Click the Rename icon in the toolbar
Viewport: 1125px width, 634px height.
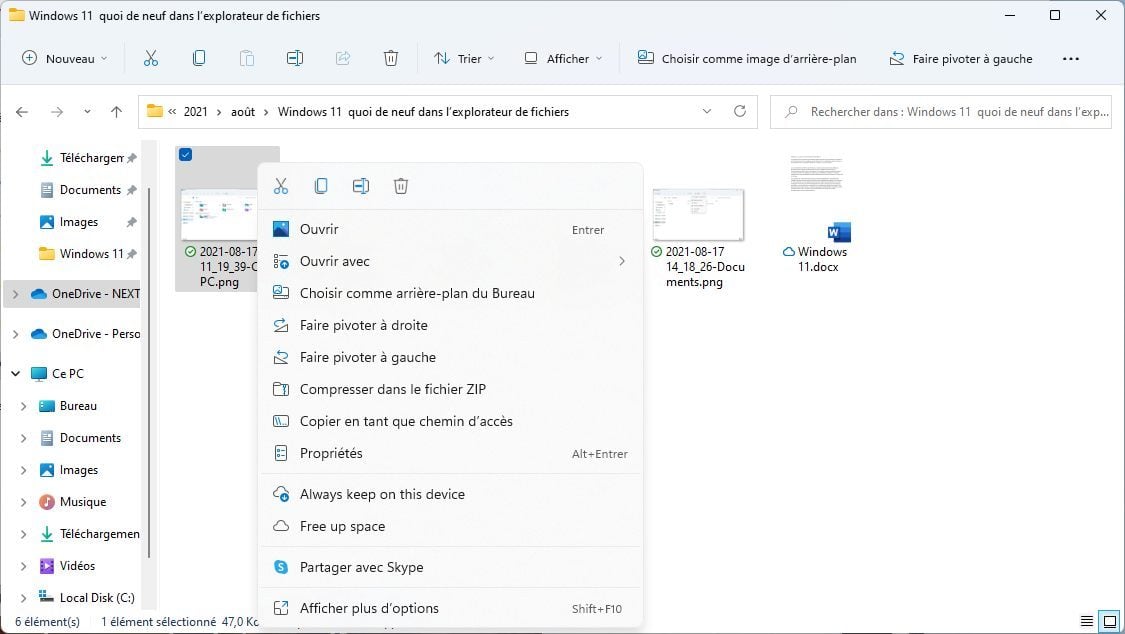pos(295,59)
